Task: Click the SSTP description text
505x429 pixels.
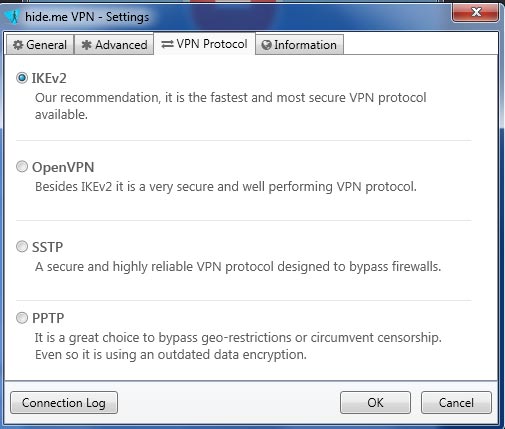Action: click(x=238, y=267)
